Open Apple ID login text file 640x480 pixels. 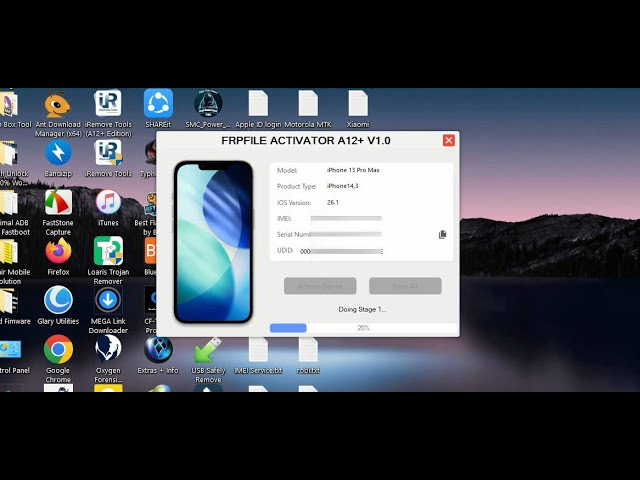tap(258, 104)
